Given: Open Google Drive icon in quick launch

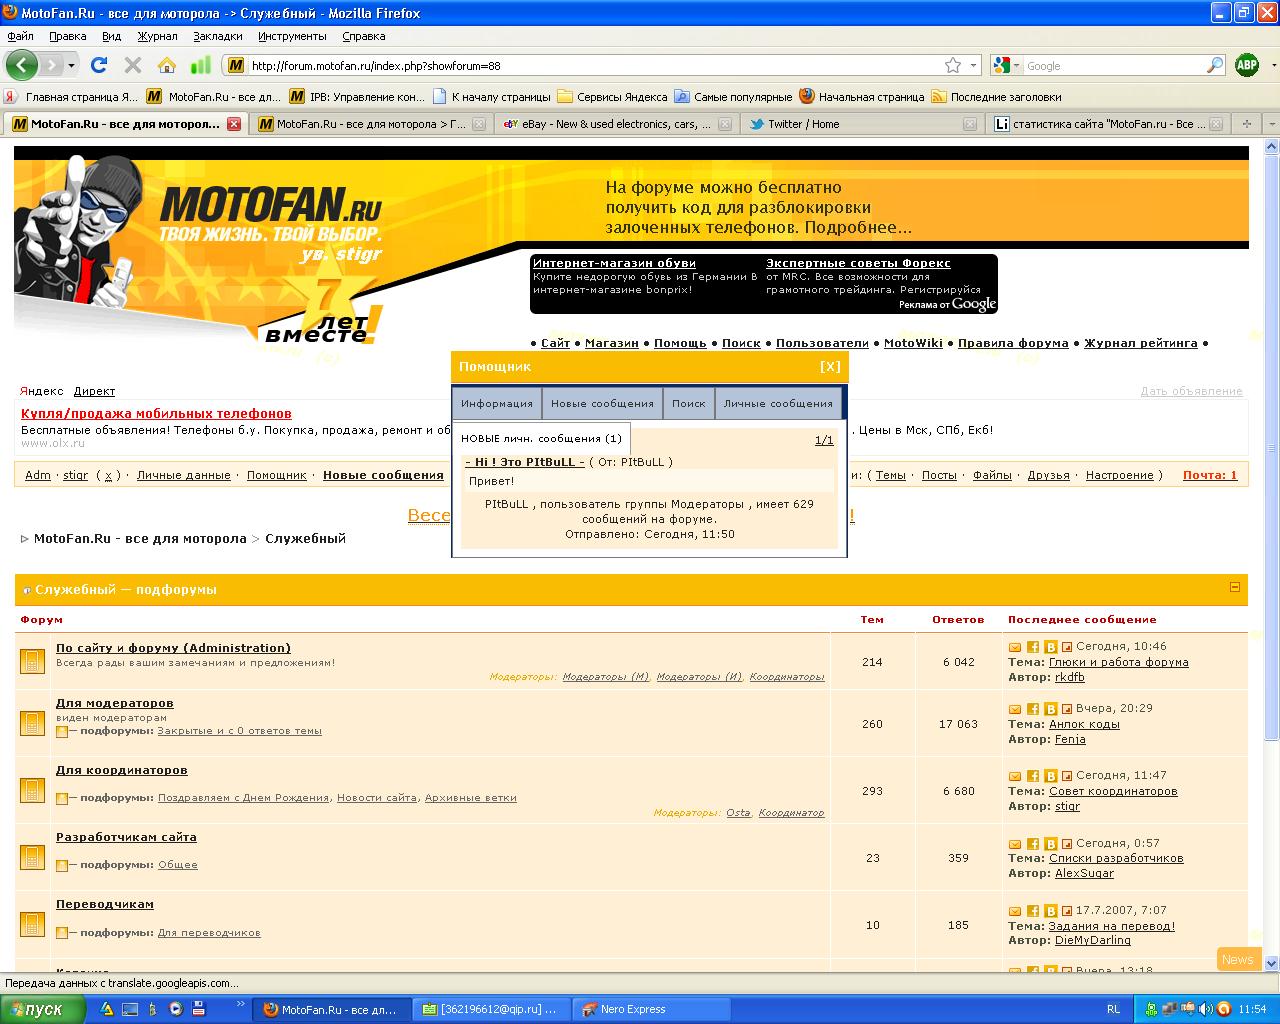Looking at the screenshot, I should tap(106, 1009).
